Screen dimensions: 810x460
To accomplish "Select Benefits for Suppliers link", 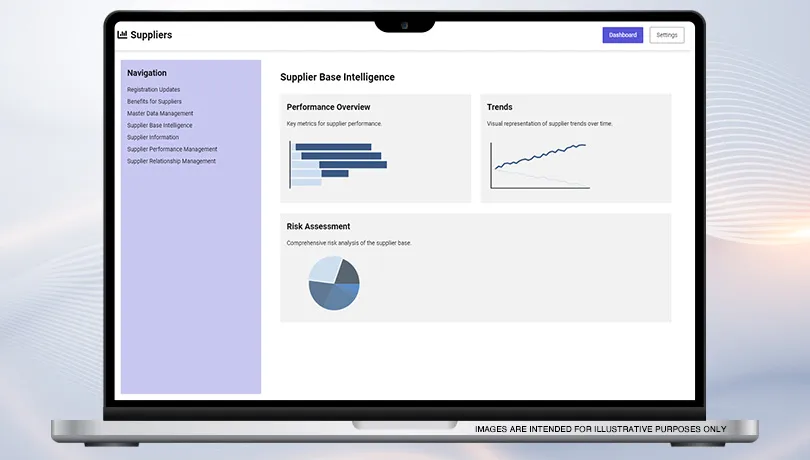I will click(x=154, y=102).
